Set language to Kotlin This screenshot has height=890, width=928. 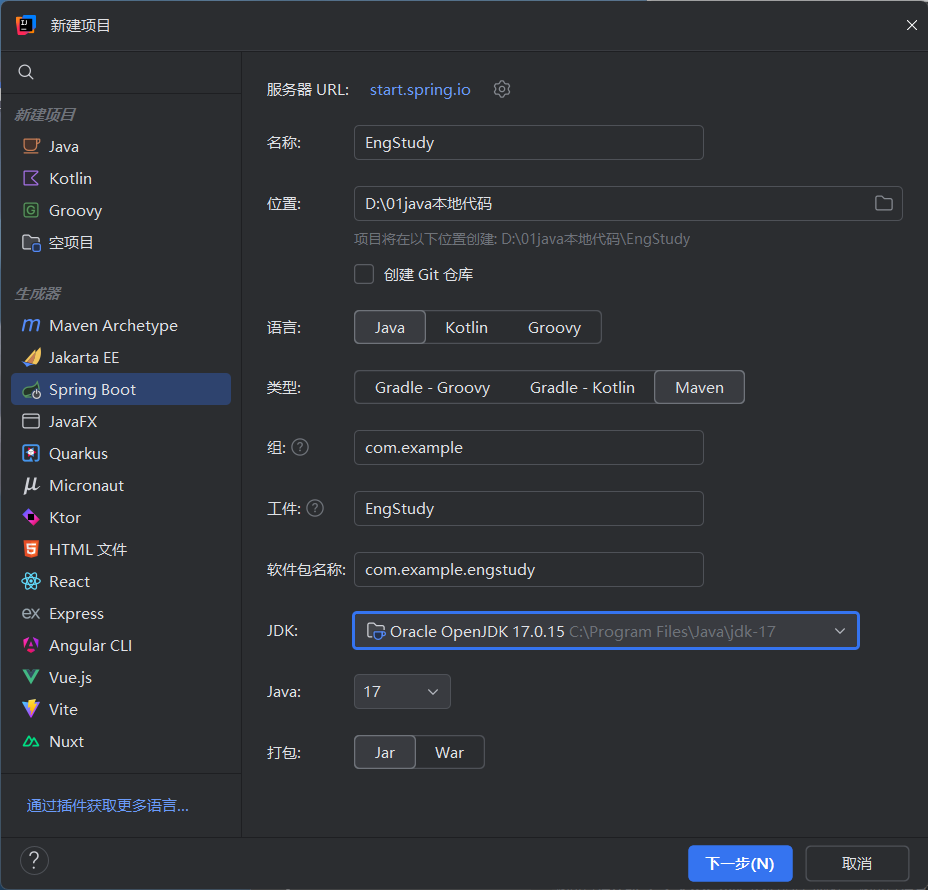tap(466, 327)
